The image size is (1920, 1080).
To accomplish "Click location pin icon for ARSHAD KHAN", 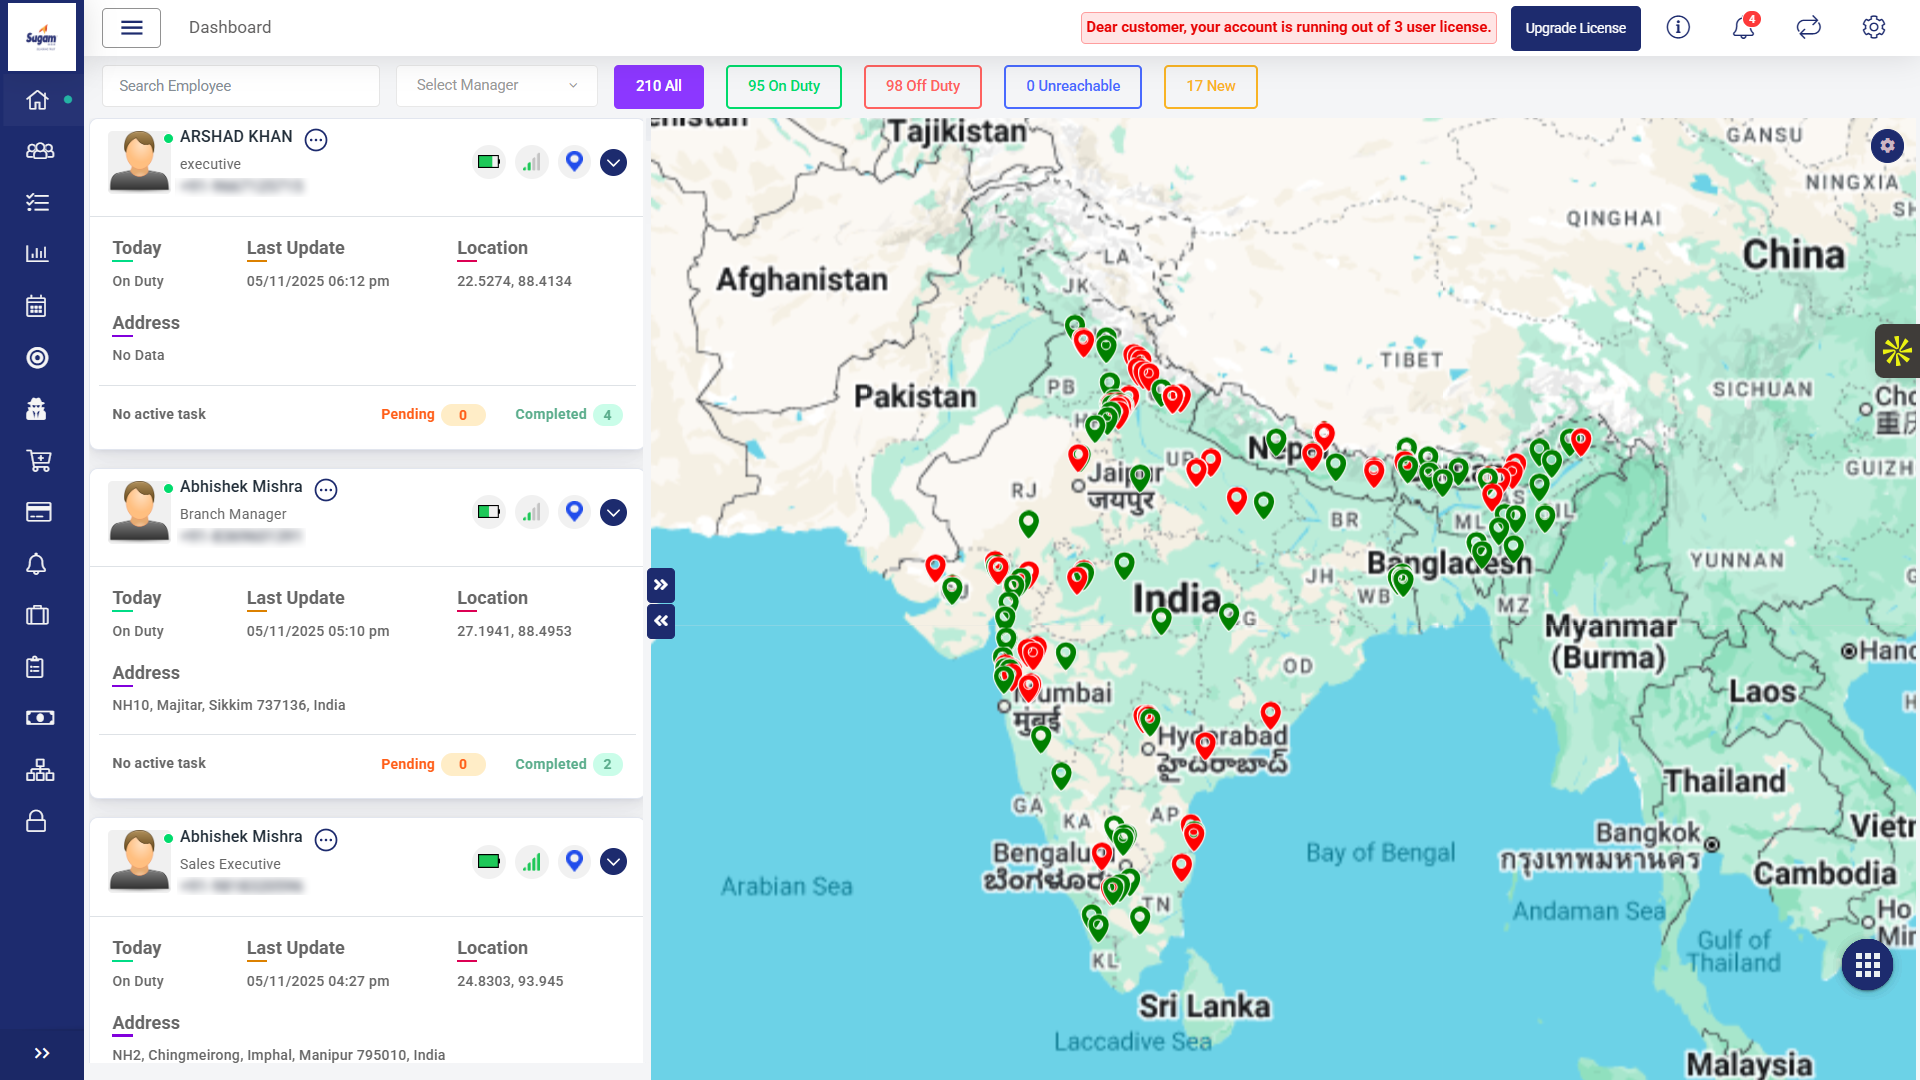I will 574,162.
